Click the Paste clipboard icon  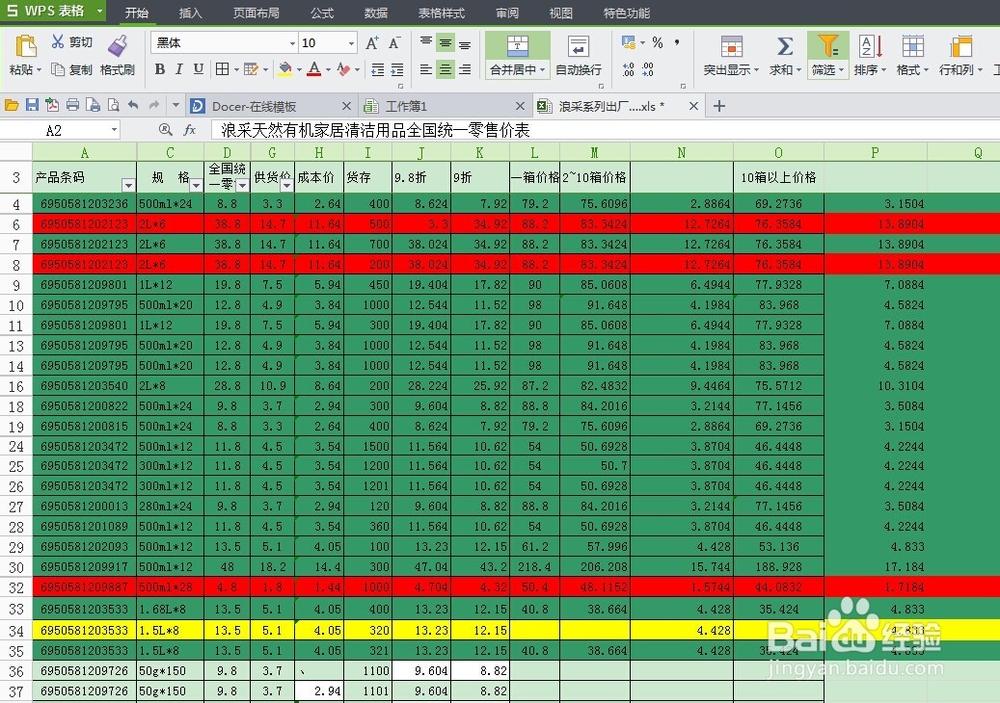click(26, 46)
